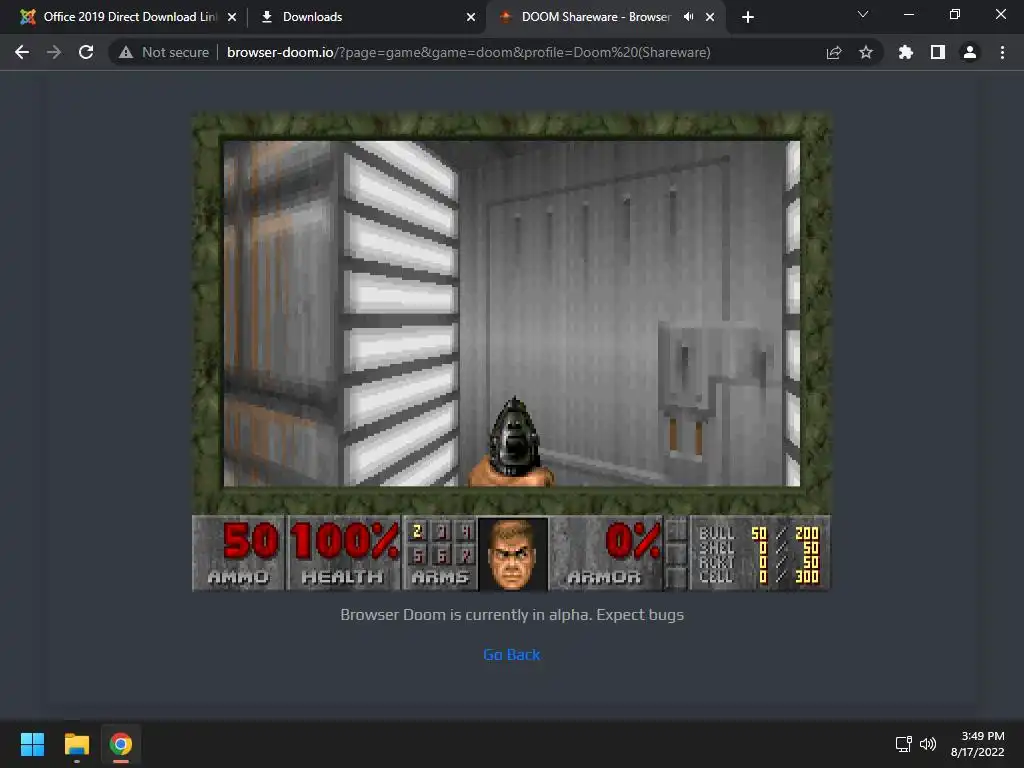The width and height of the screenshot is (1024, 768).
Task: Open the Chrome three-dot menu
Action: pyautogui.click(x=1002, y=52)
